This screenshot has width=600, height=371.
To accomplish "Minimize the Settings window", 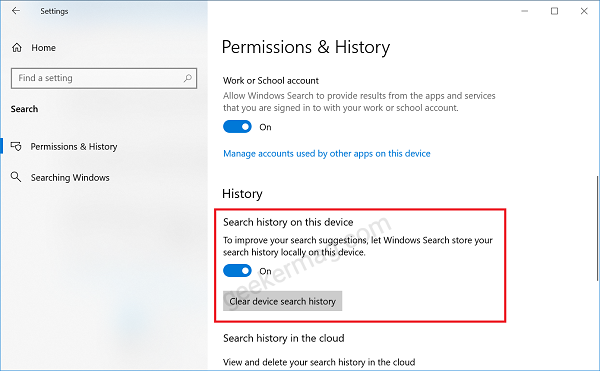I will point(525,11).
